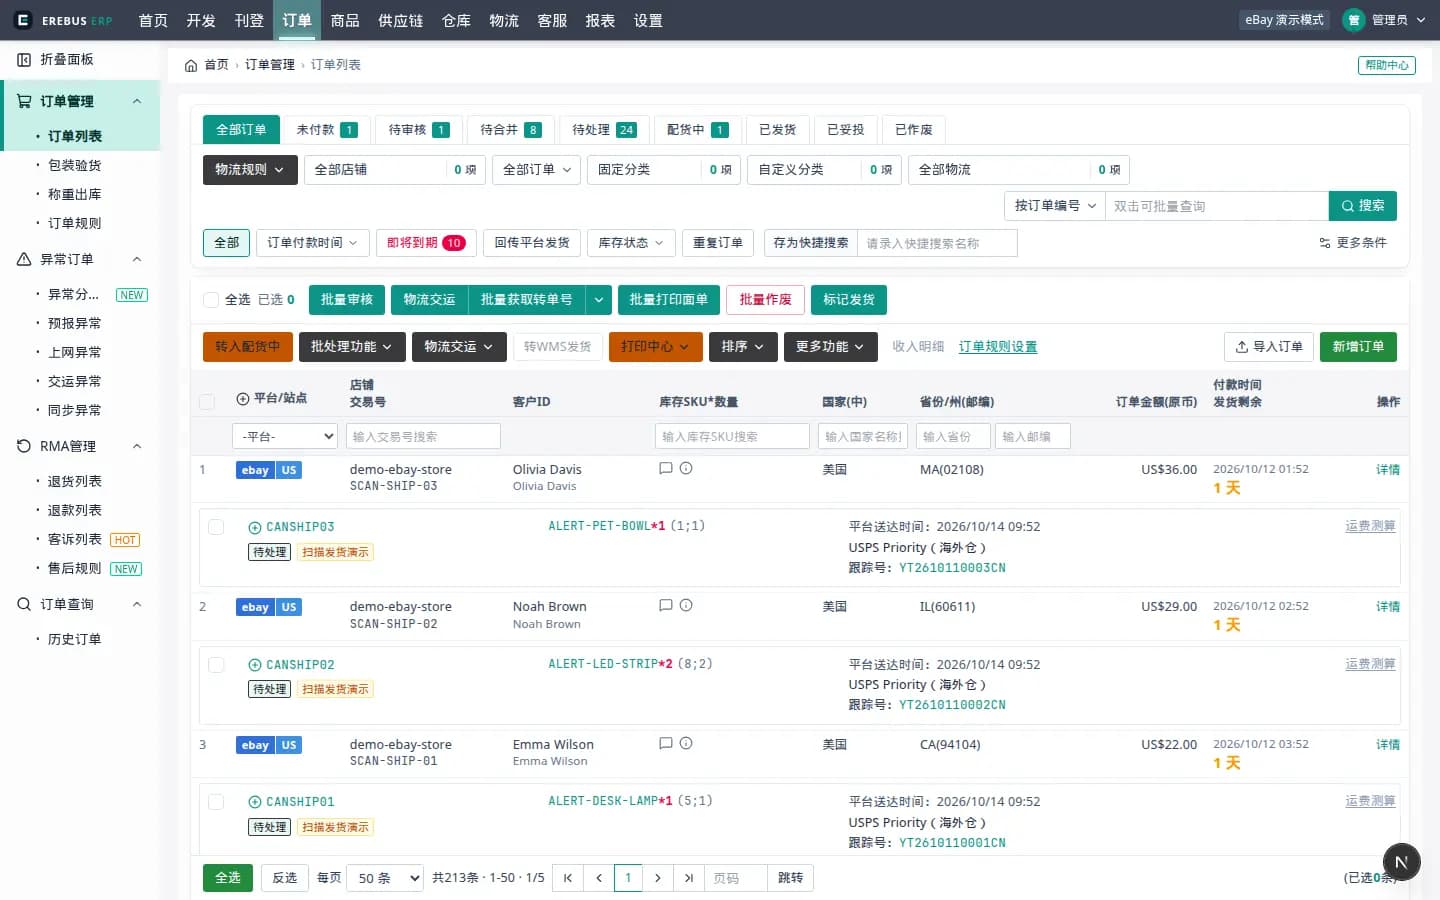Viewport: 1440px width, 900px height.
Task: Click the floating N badge icon
Action: pyautogui.click(x=1401, y=862)
